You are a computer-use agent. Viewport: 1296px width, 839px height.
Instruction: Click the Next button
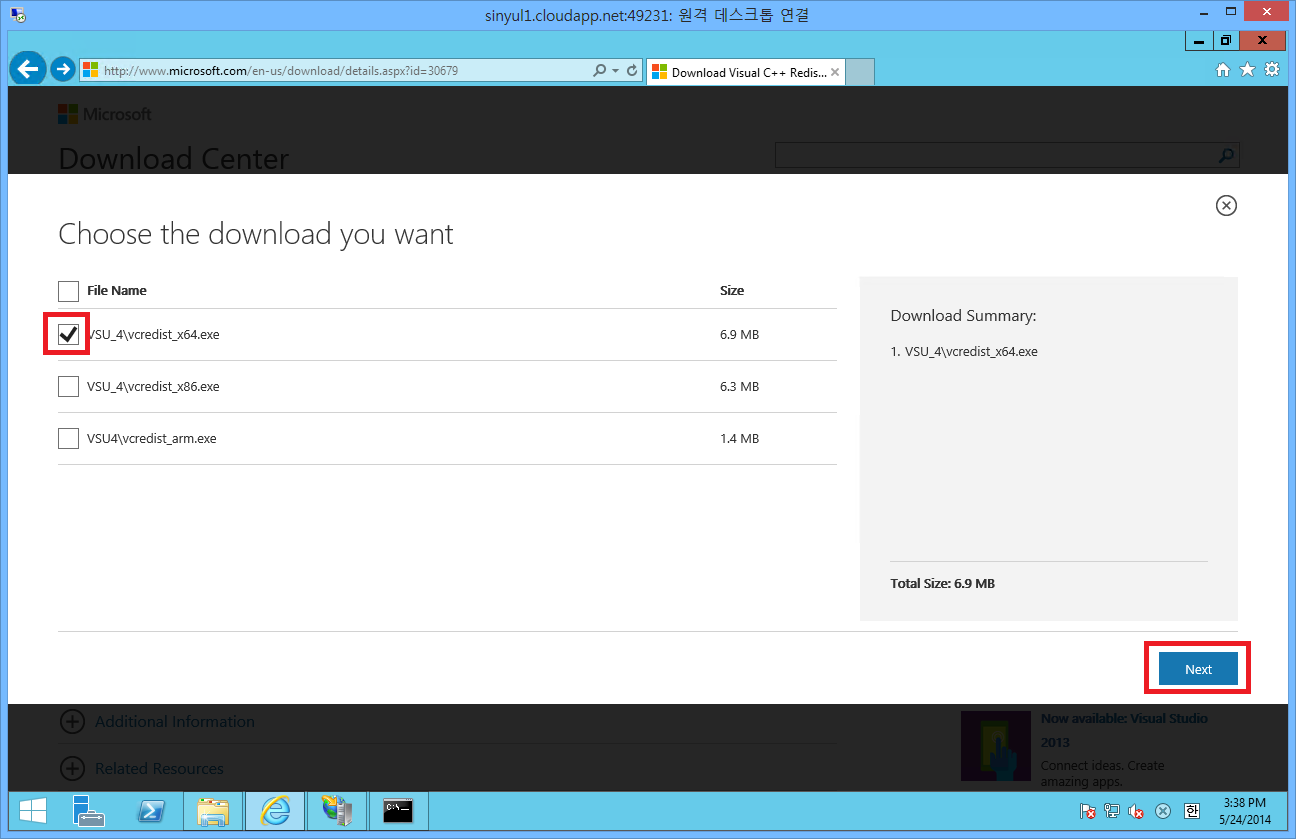[1198, 670]
